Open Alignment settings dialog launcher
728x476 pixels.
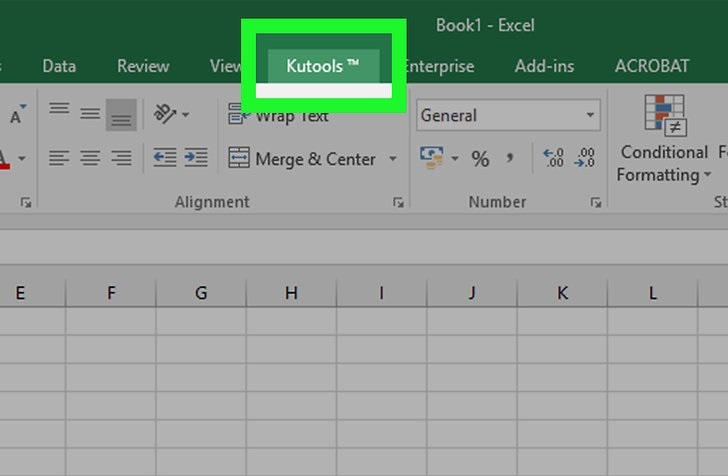click(398, 202)
